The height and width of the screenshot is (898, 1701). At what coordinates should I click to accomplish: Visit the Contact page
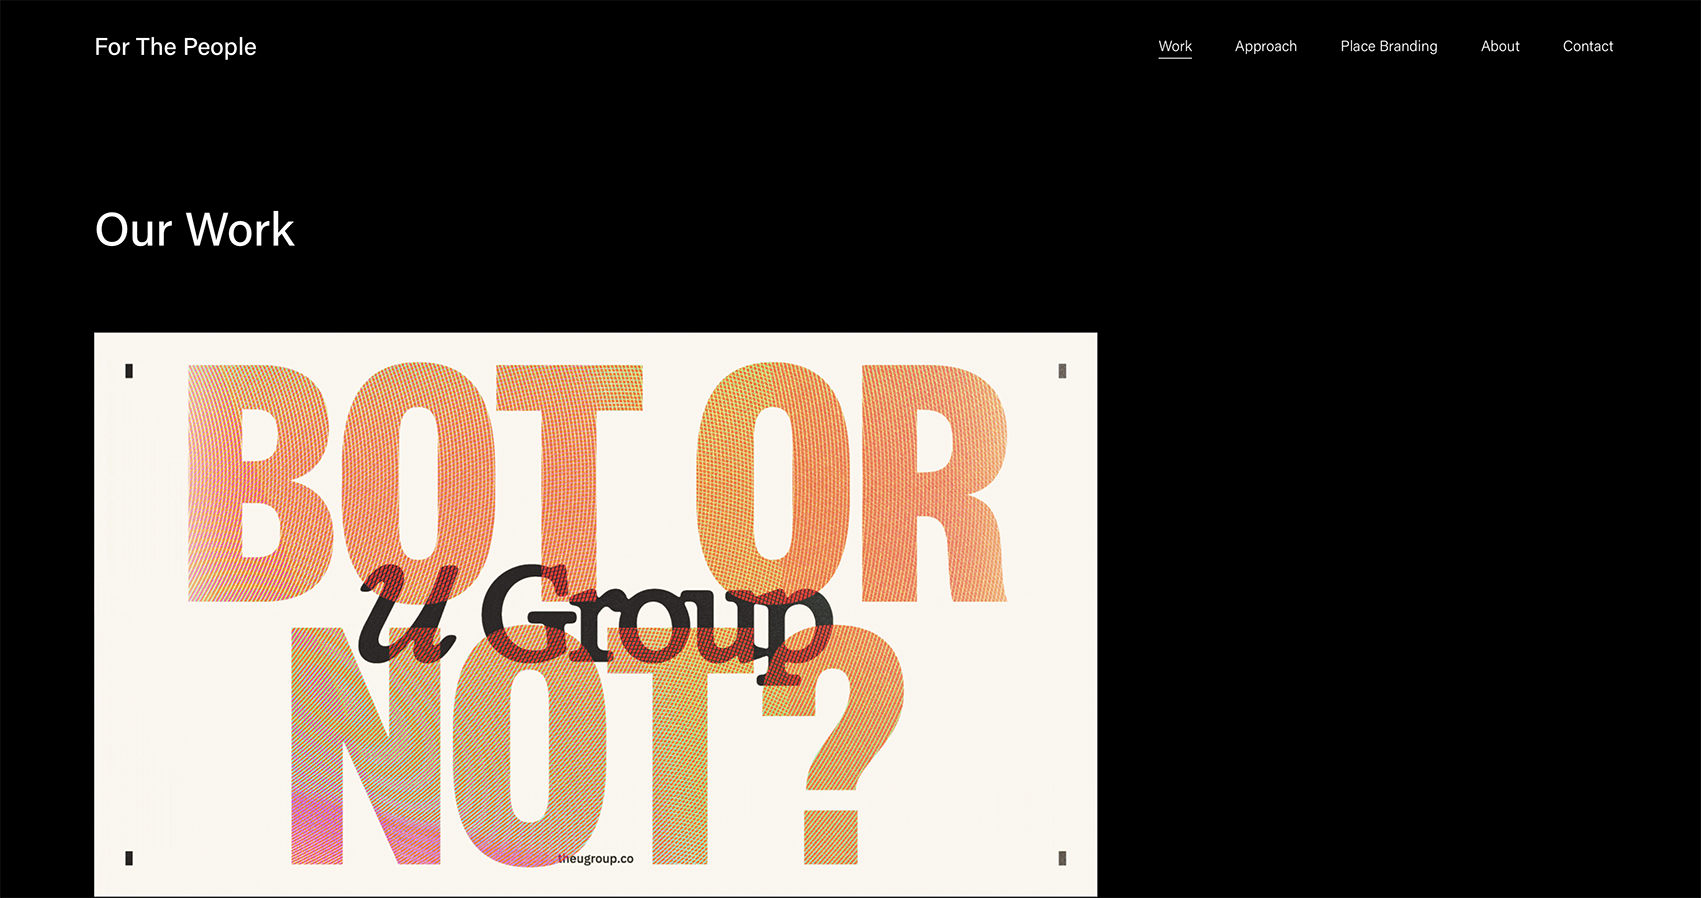tap(1588, 46)
